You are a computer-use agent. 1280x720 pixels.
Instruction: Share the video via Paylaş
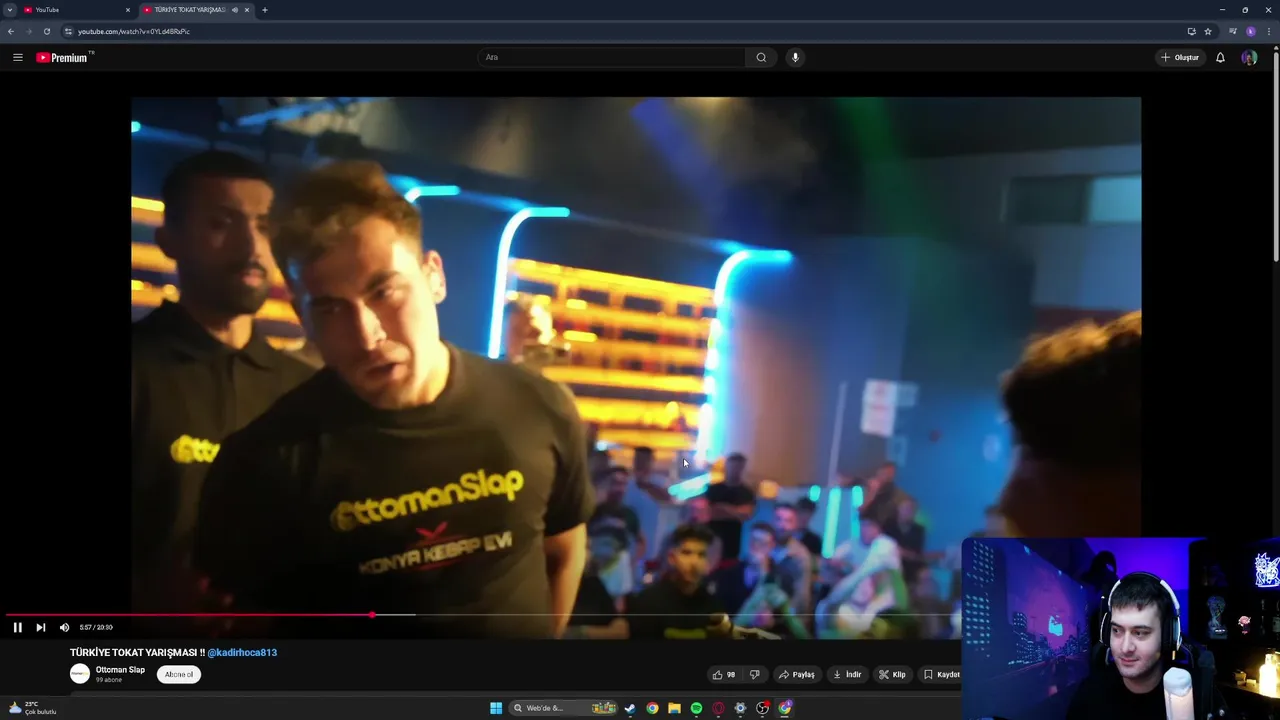[797, 675]
